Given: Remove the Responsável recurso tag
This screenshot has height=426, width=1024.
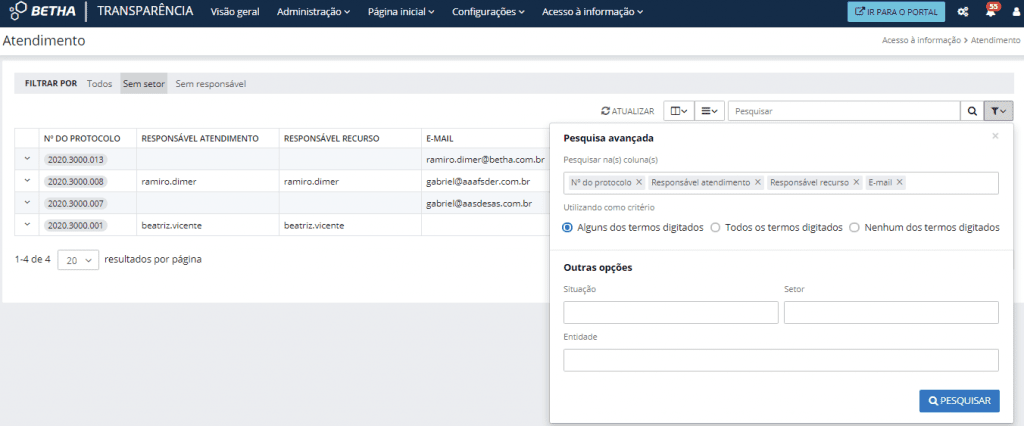Looking at the screenshot, I should [857, 182].
